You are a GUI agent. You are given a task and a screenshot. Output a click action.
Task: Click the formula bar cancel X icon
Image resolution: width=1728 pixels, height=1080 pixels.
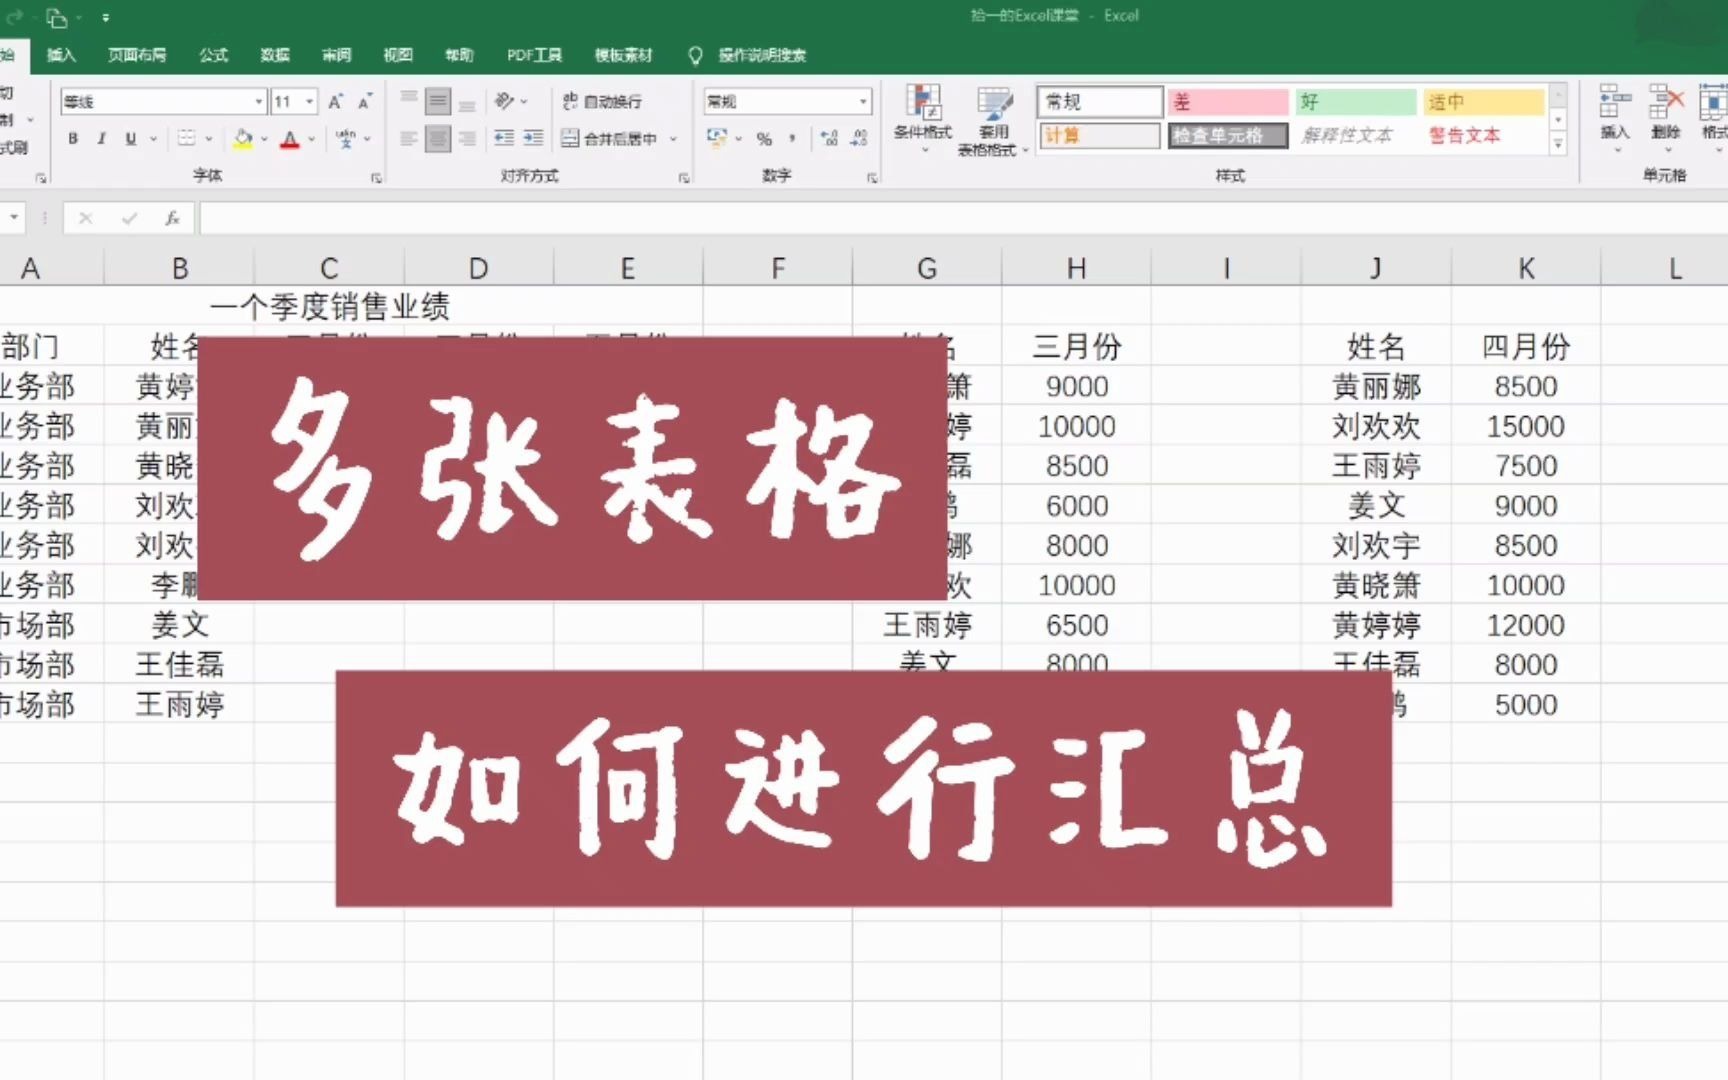tap(86, 217)
